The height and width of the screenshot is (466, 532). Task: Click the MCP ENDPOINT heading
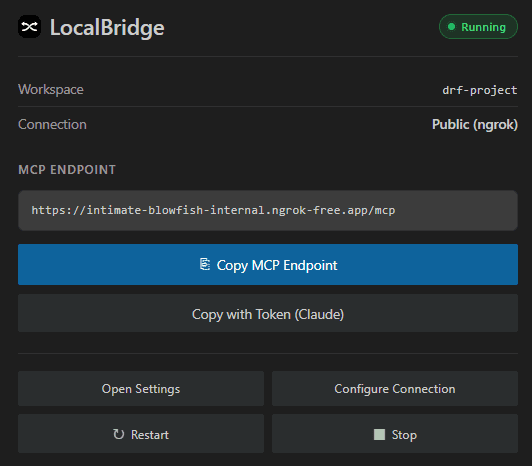(x=67, y=170)
